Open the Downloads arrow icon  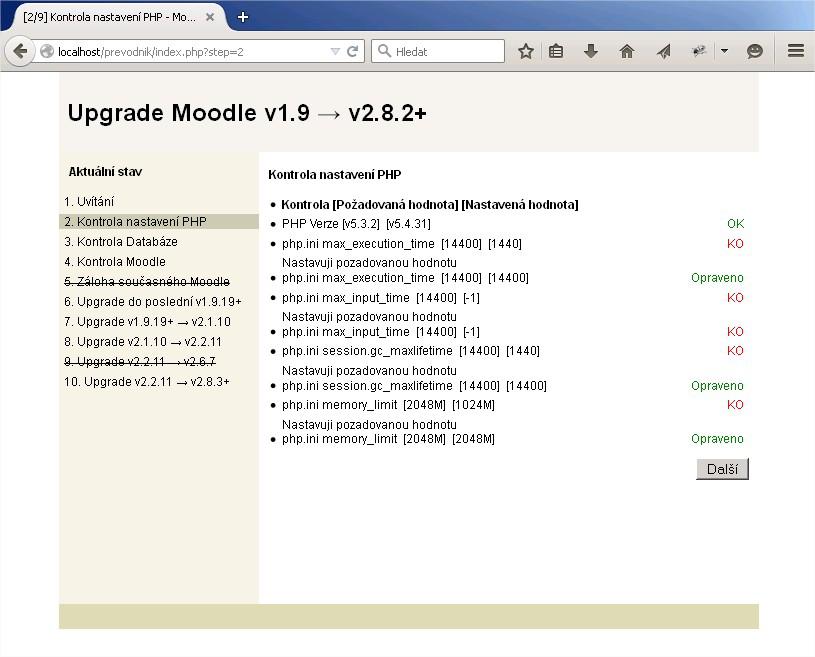pyautogui.click(x=591, y=51)
